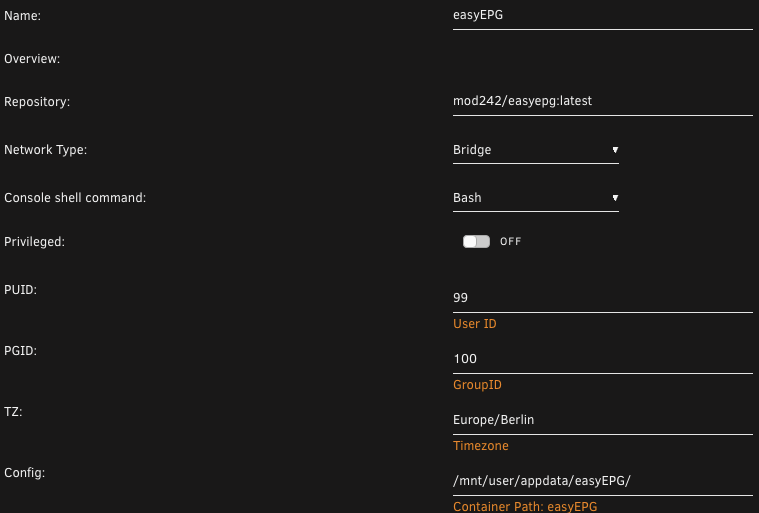Open the Network Type Bridge dropdown
Viewport: 759px width, 513px height.
pyautogui.click(x=535, y=150)
